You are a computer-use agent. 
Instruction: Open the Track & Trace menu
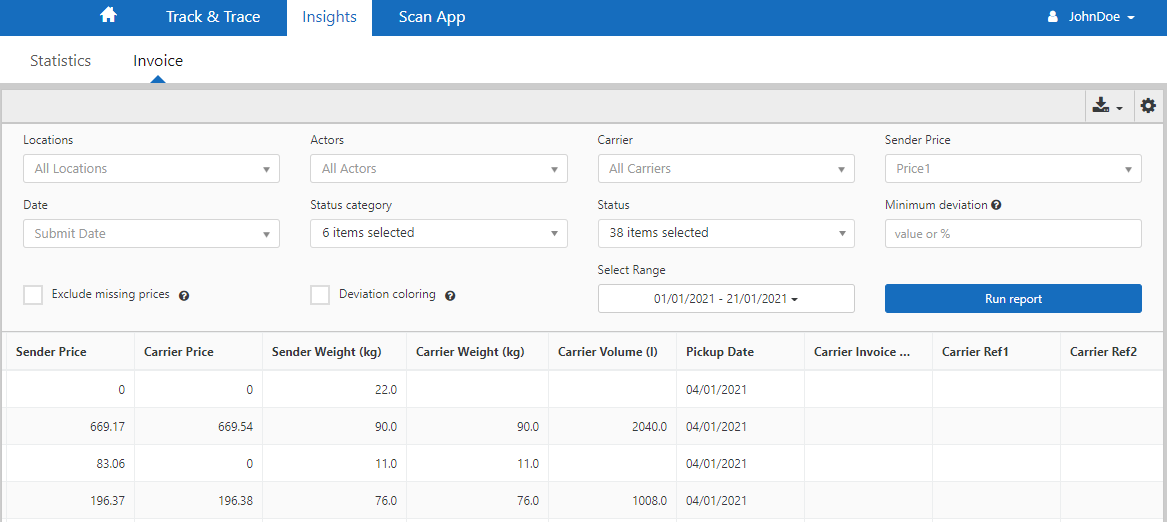213,17
